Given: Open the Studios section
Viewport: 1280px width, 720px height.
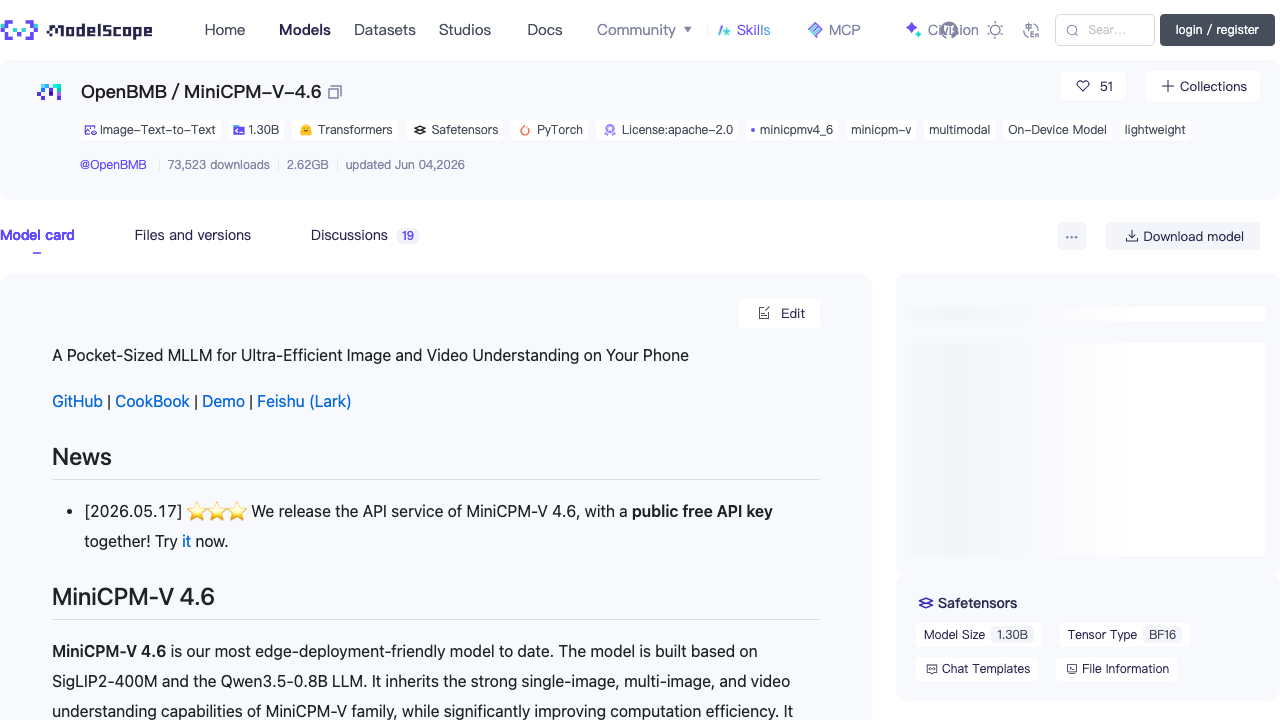Looking at the screenshot, I should [x=465, y=30].
